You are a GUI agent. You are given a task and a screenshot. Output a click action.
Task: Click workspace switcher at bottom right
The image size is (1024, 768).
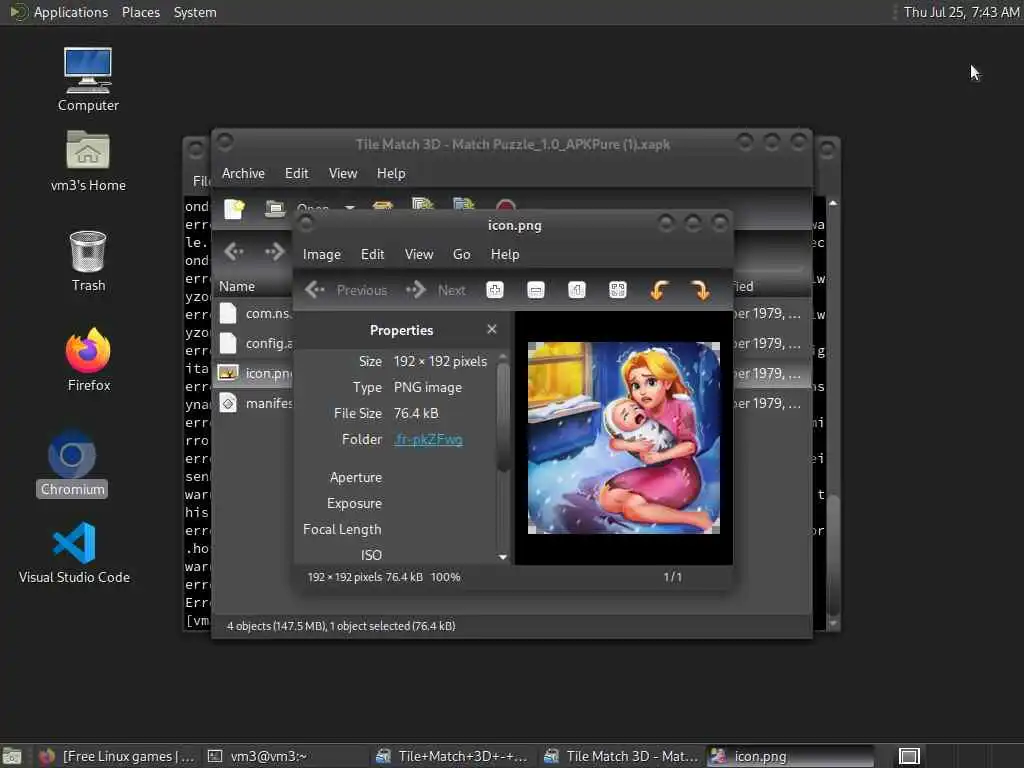click(909, 756)
